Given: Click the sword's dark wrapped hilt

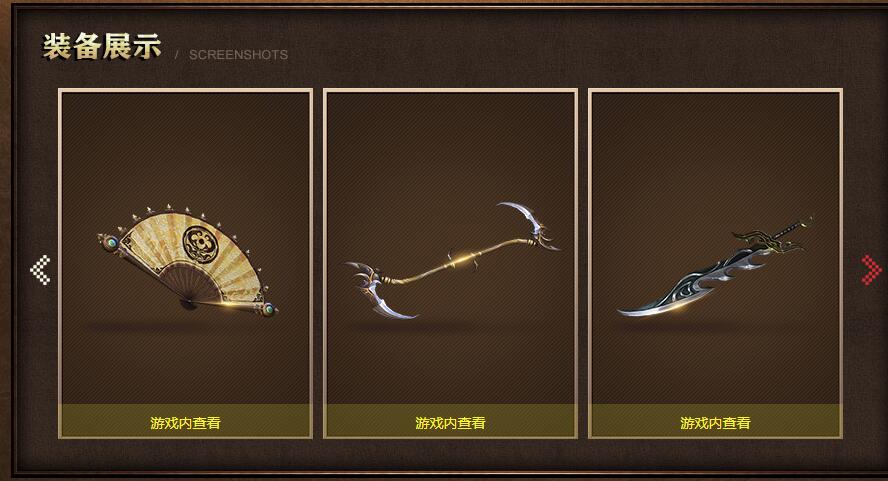Looking at the screenshot, I should click(x=794, y=228).
